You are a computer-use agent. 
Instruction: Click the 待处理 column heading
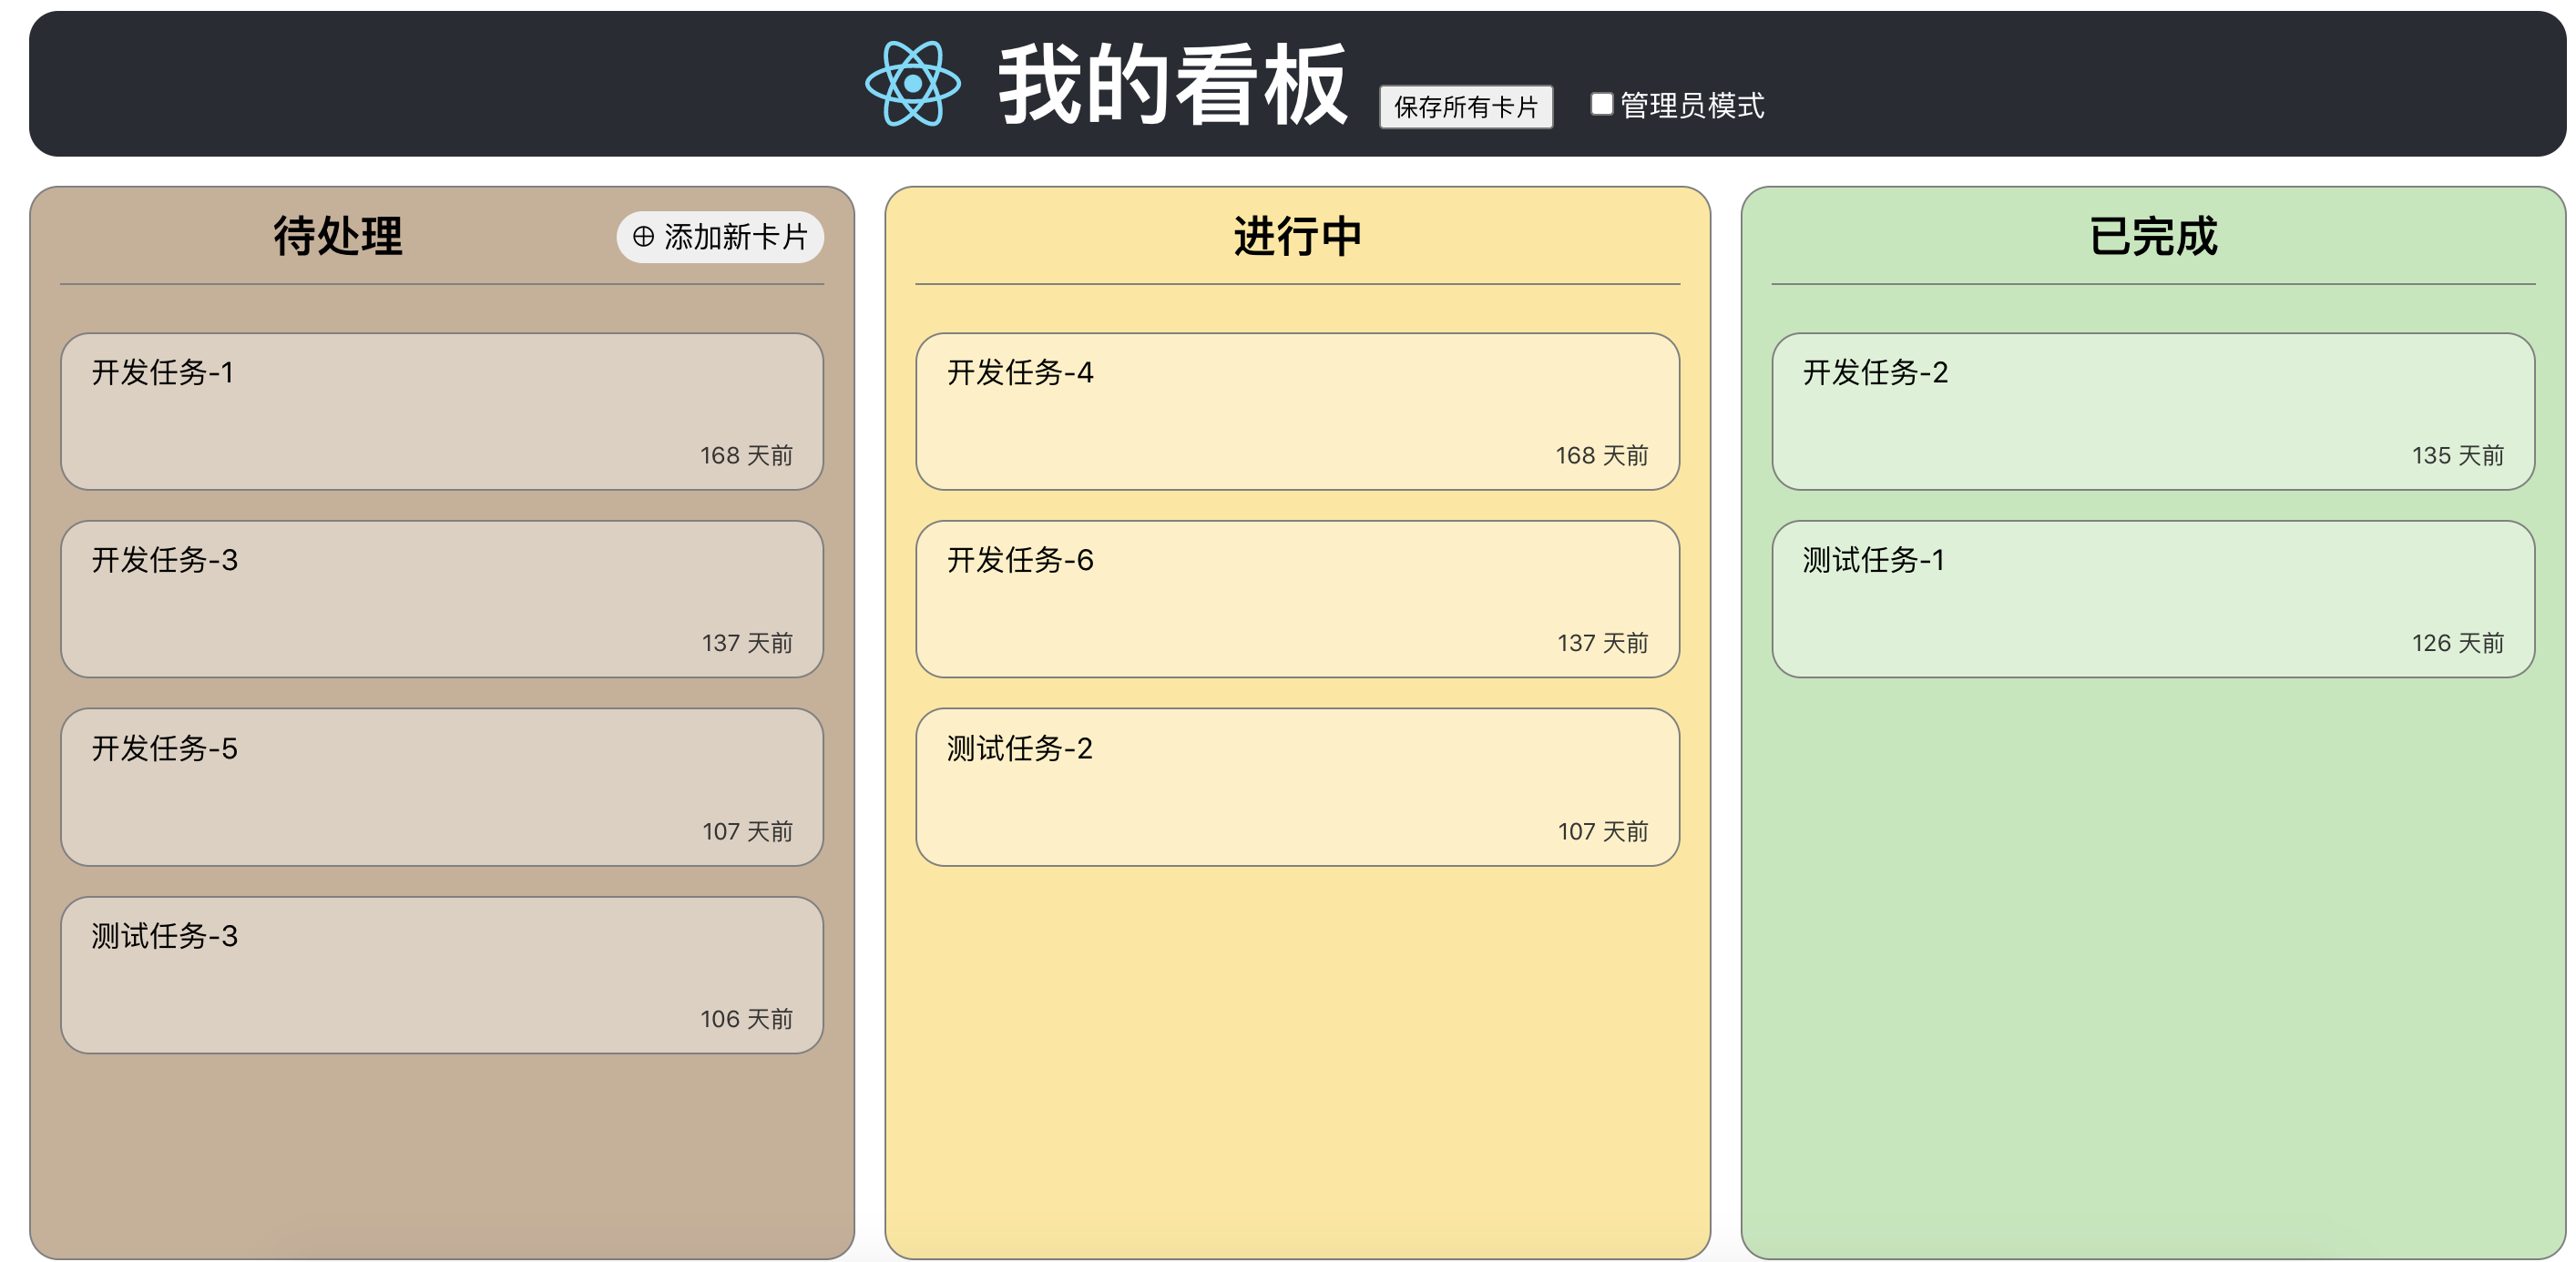coord(338,237)
